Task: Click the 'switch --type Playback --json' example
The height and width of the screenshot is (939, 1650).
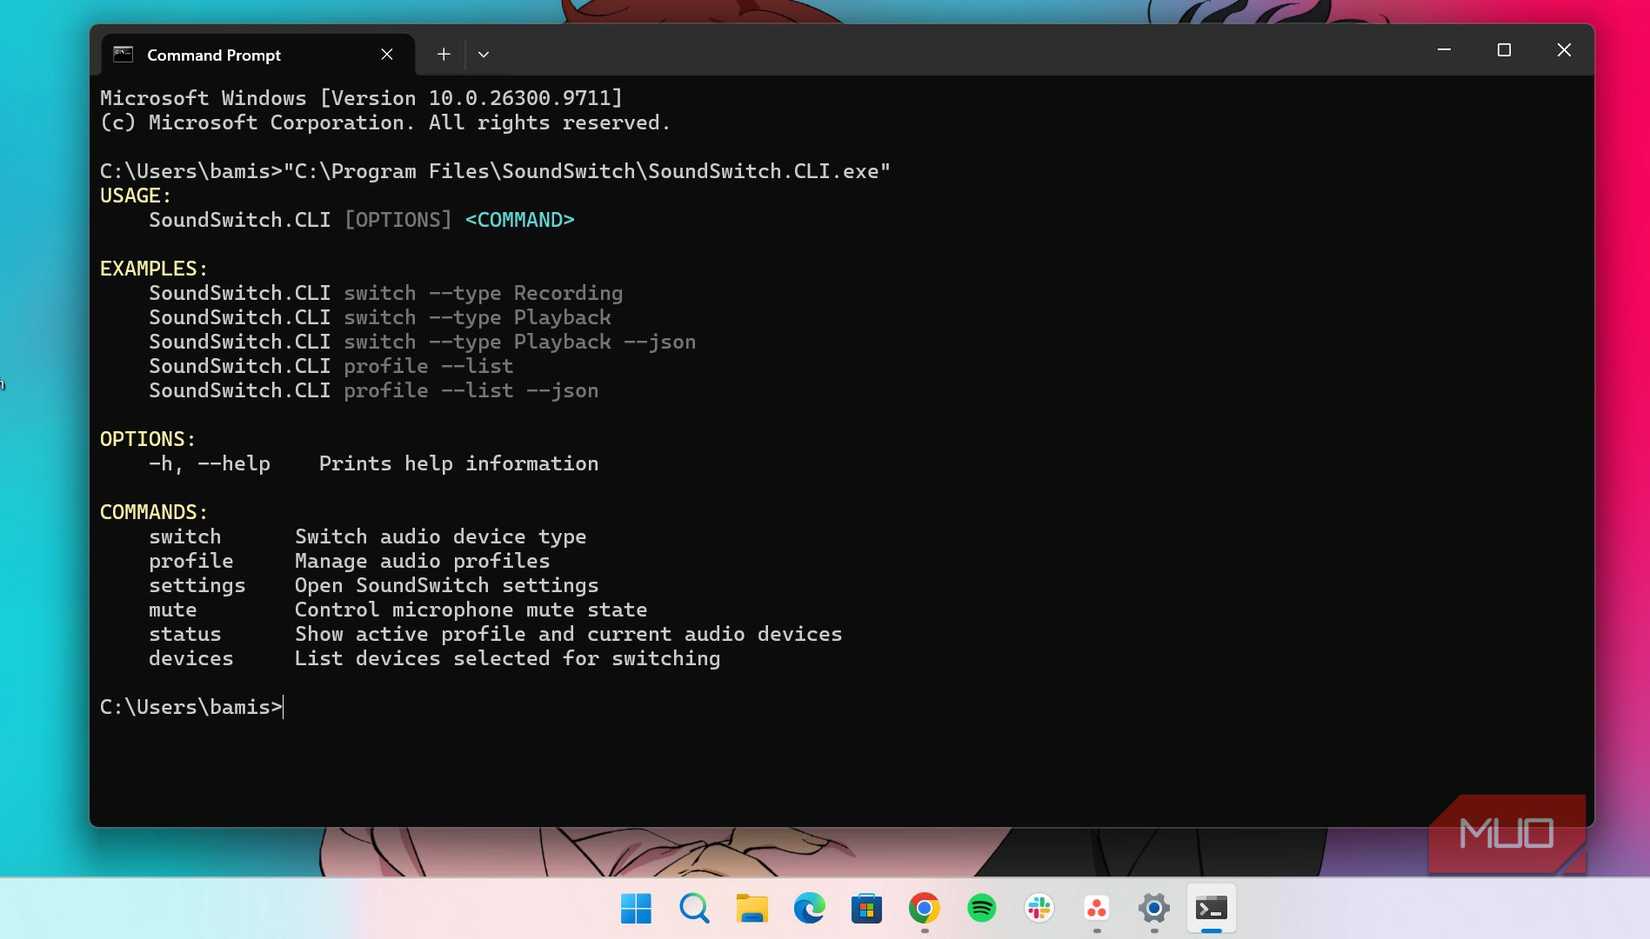Action: tap(422, 342)
